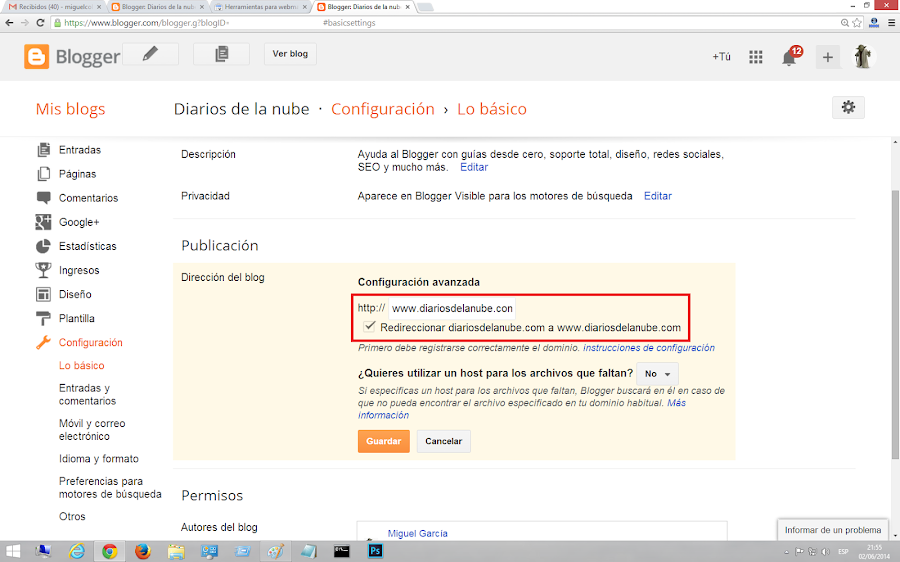Viewport: 900px width, 562px height.
Task: Open notifications bell with 12 badge
Action: point(791,56)
